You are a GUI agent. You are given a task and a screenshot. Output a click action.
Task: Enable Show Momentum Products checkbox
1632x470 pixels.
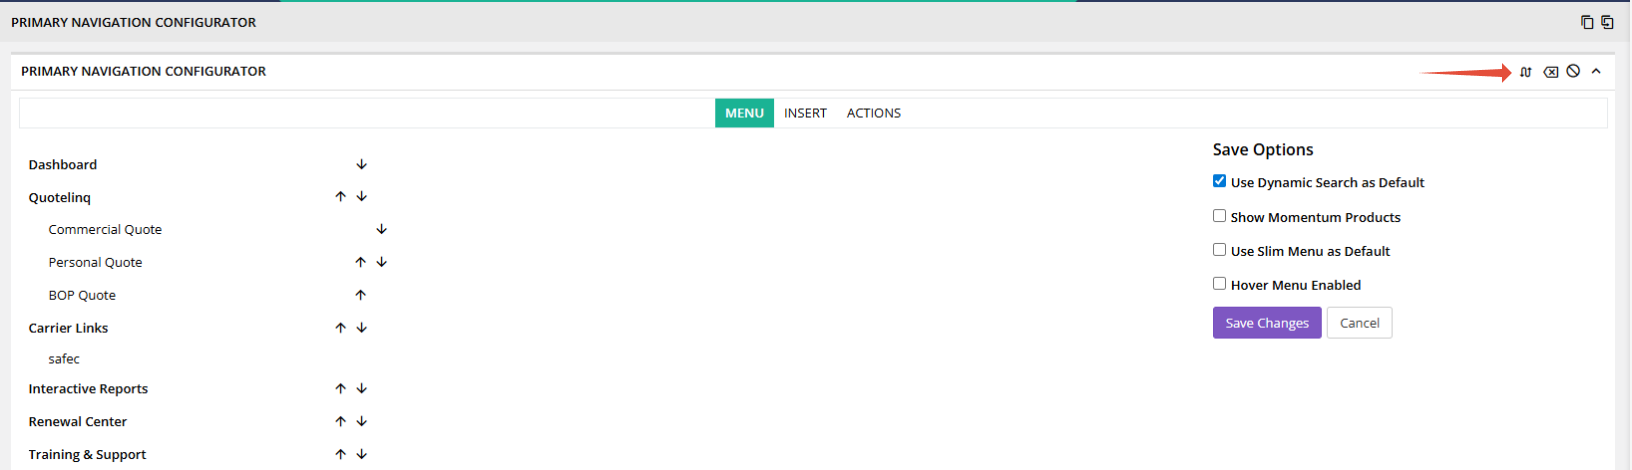[1219, 216]
